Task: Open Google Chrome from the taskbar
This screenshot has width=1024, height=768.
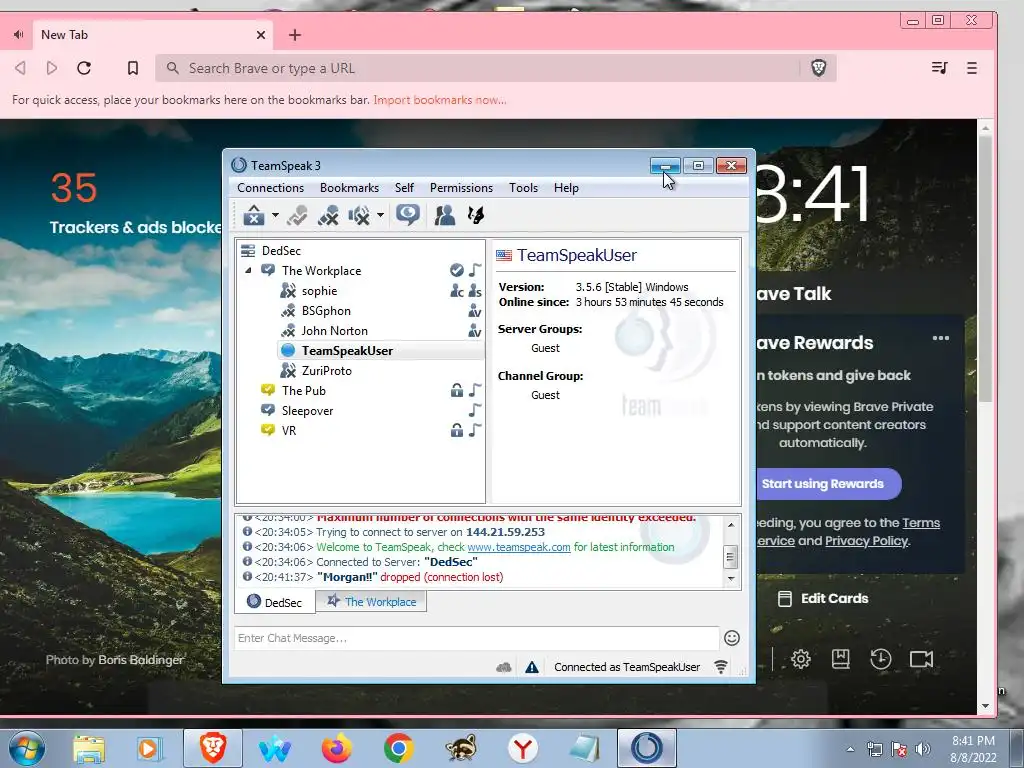Action: pos(398,748)
